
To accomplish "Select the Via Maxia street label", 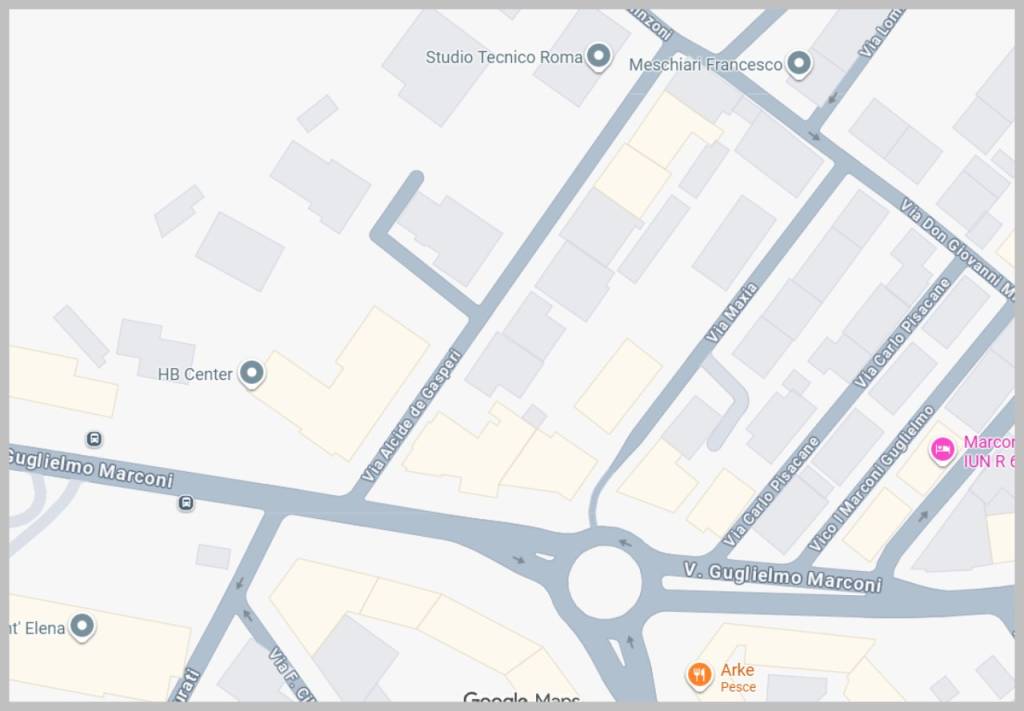I will coord(732,313).
